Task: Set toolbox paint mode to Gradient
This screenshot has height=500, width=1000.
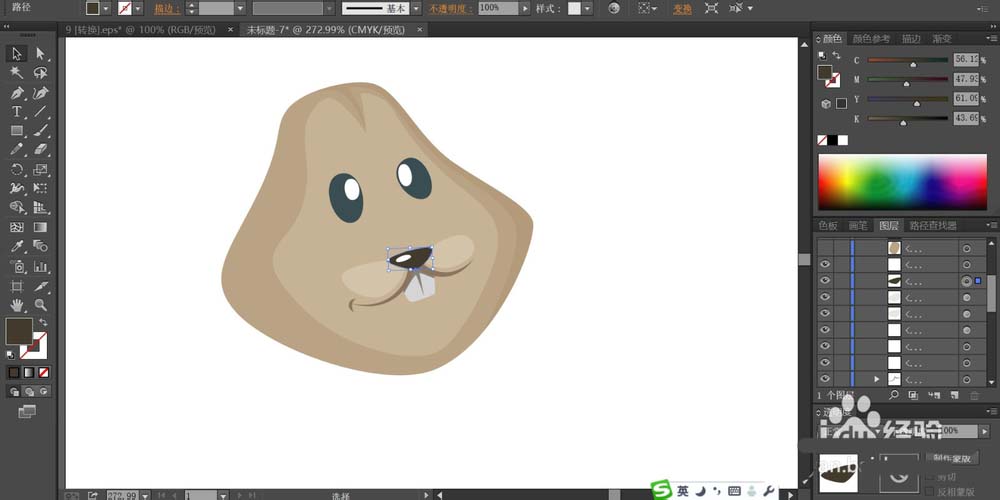Action: click(x=29, y=372)
